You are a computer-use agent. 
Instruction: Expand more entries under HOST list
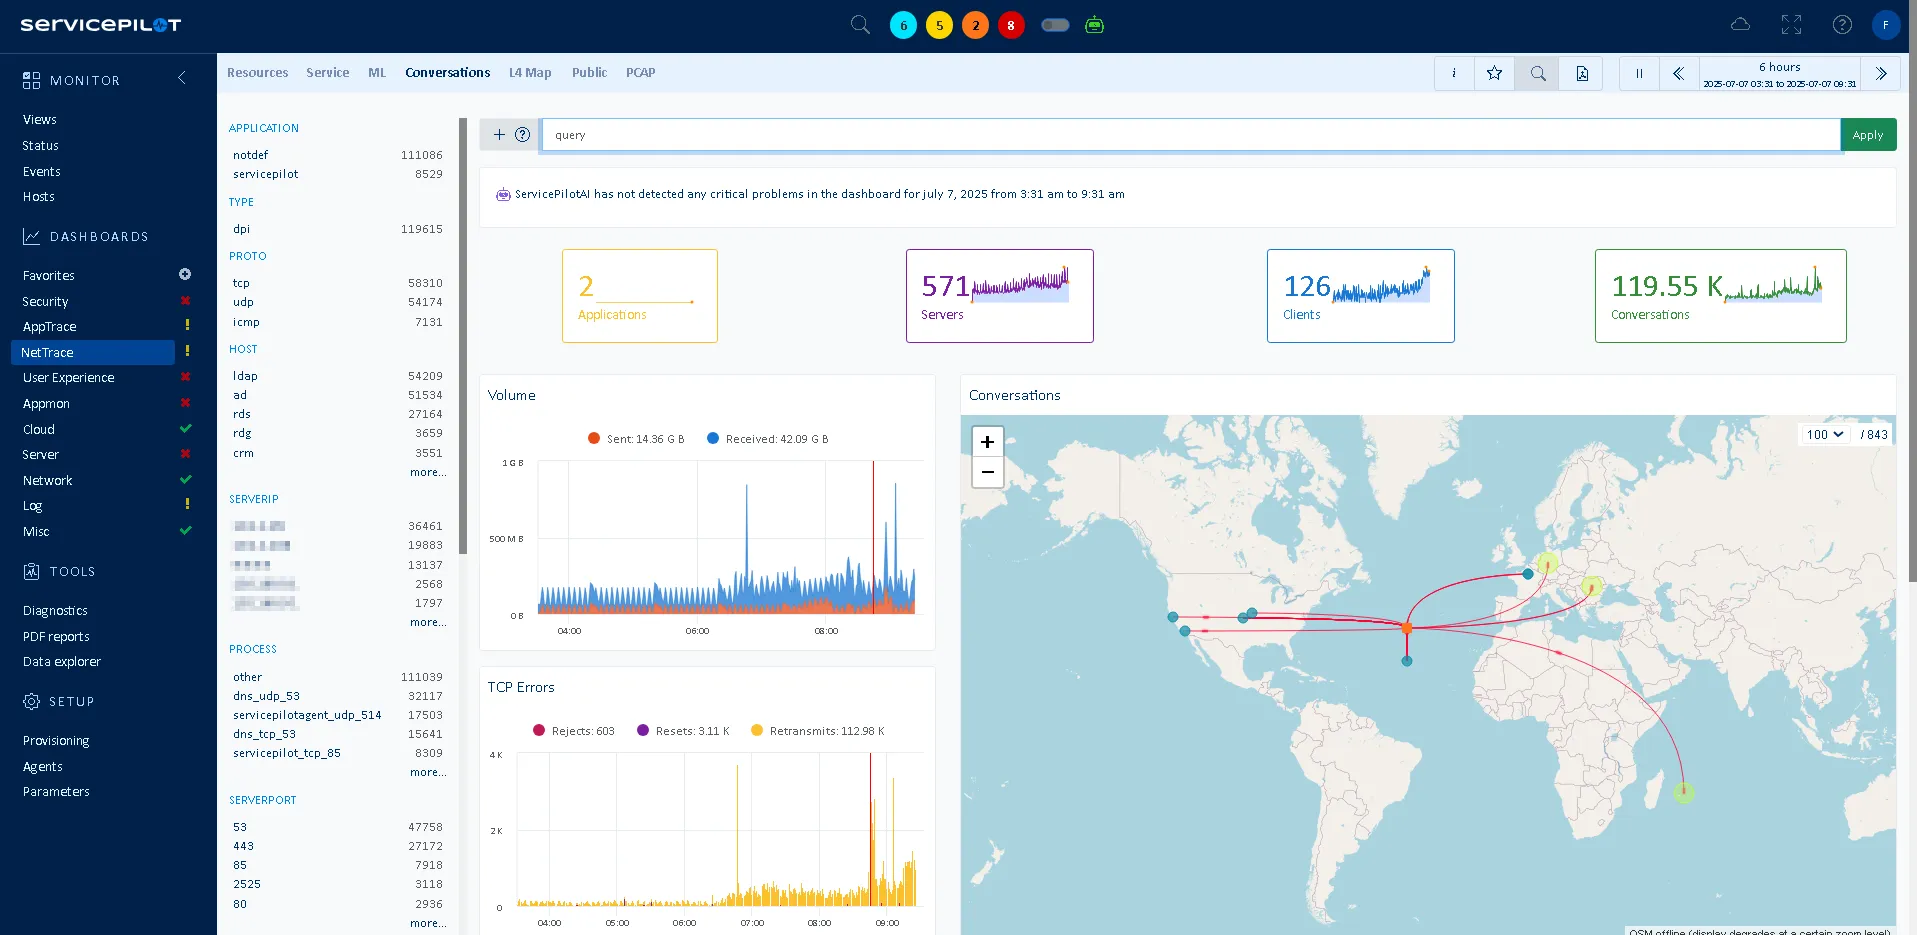coord(427,472)
